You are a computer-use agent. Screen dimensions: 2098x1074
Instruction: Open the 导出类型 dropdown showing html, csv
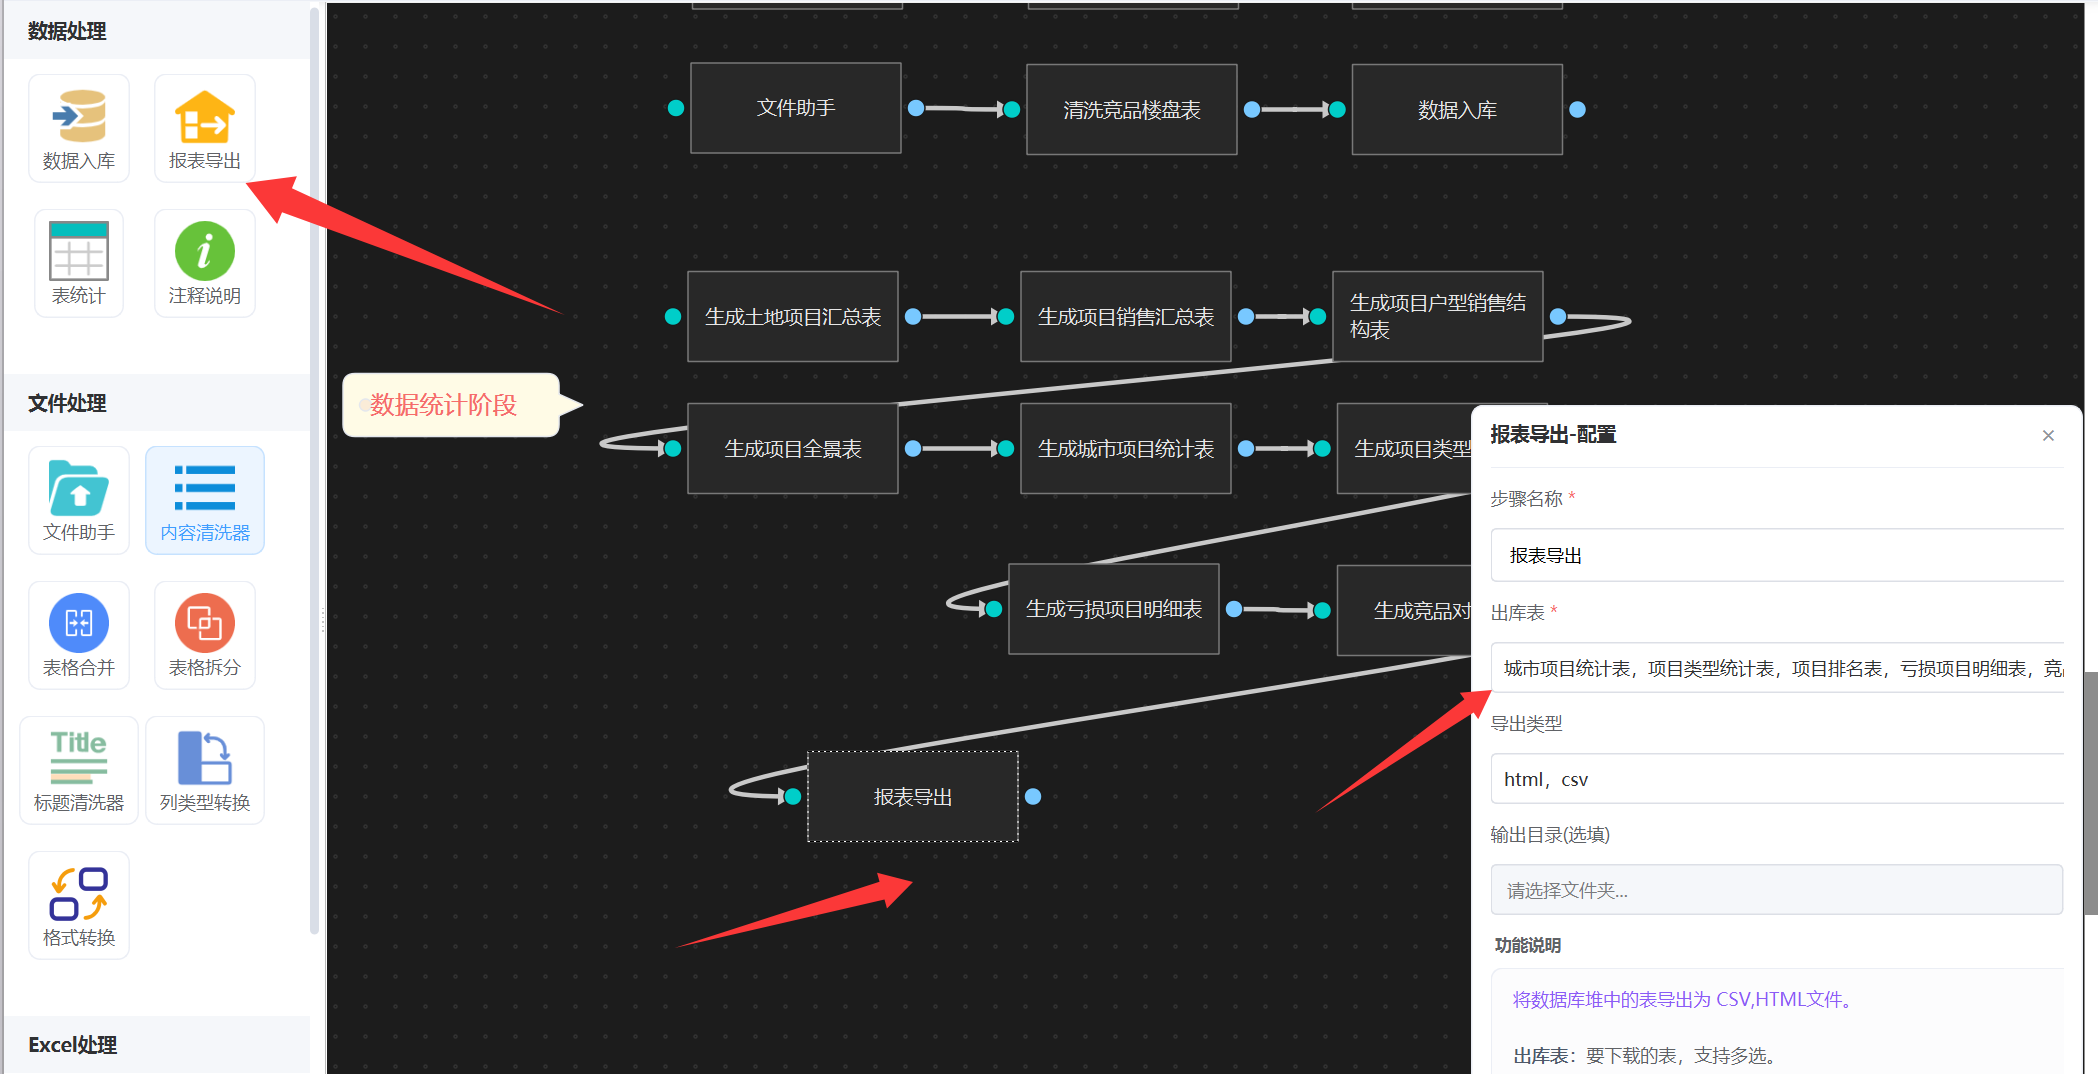click(x=1777, y=779)
